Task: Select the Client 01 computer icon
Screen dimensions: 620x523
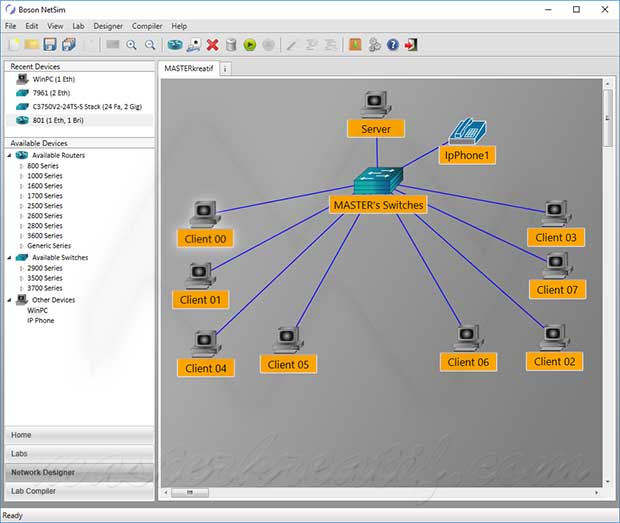Action: click(200, 276)
